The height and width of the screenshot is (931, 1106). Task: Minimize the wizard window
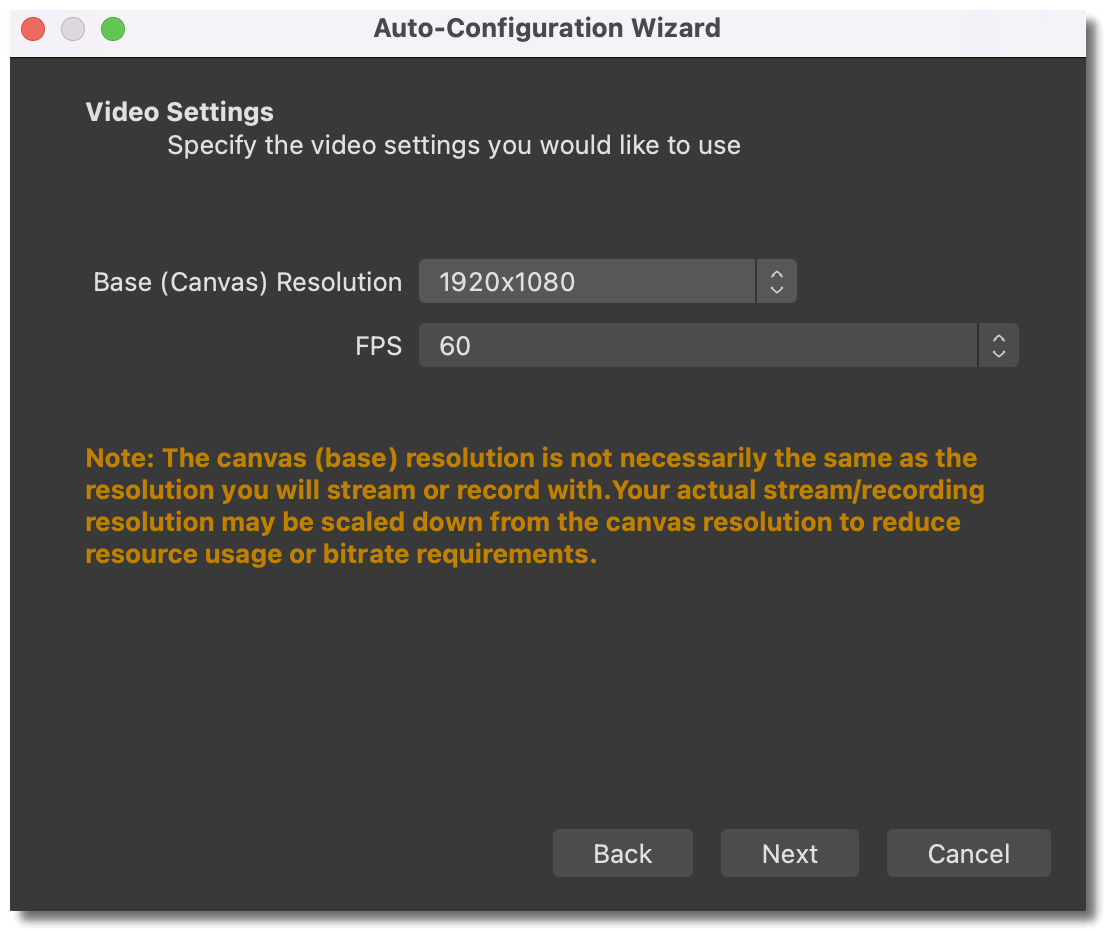tap(73, 29)
